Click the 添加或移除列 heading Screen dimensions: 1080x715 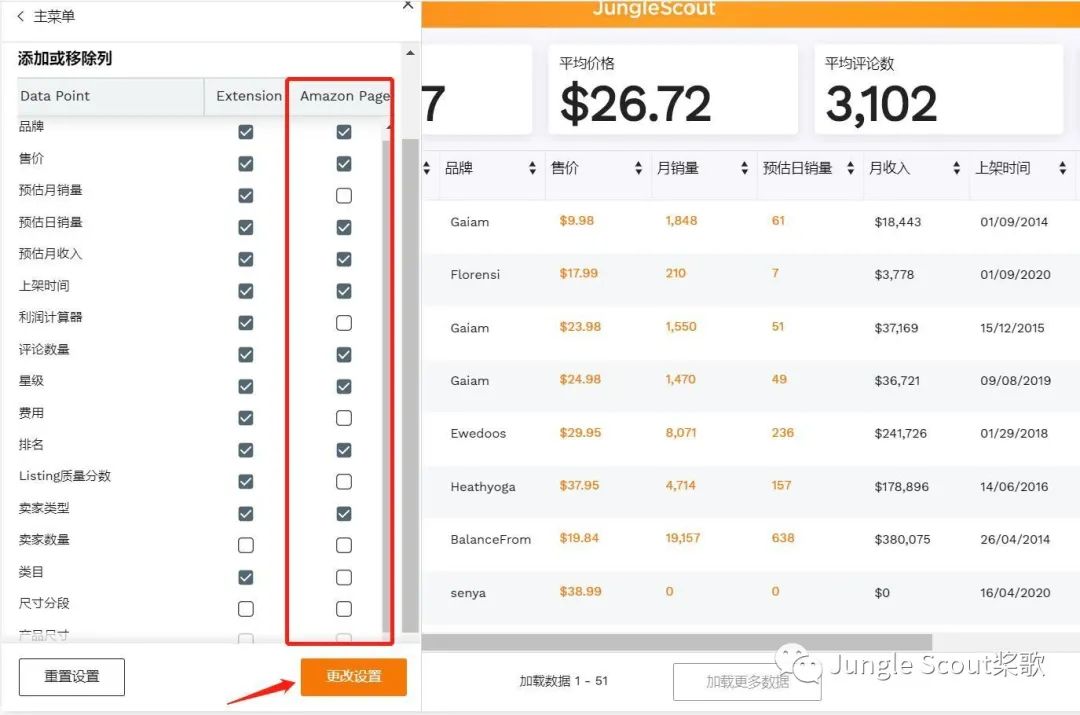pos(65,59)
